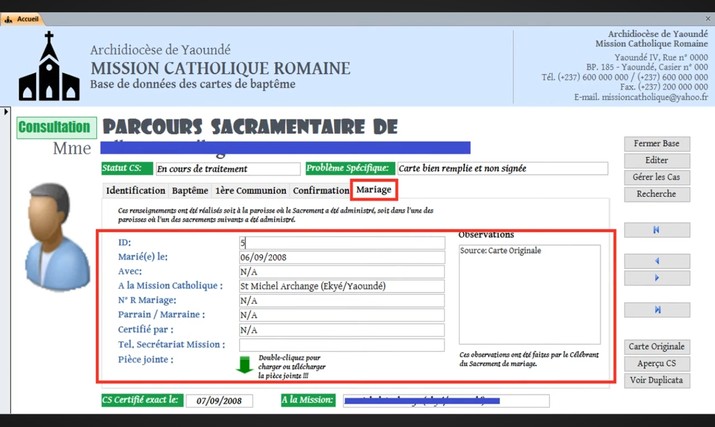Image resolution: width=715 pixels, height=427 pixels.
Task: Click the church logo in header
Action: tap(48, 66)
